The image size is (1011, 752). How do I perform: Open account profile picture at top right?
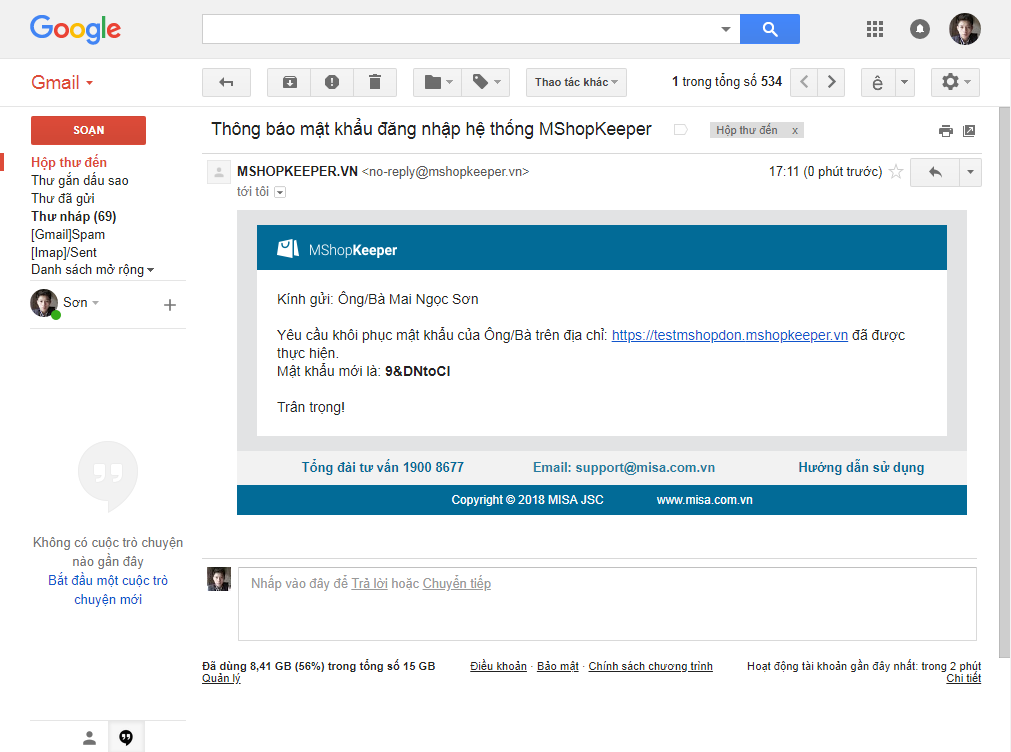pos(965,29)
